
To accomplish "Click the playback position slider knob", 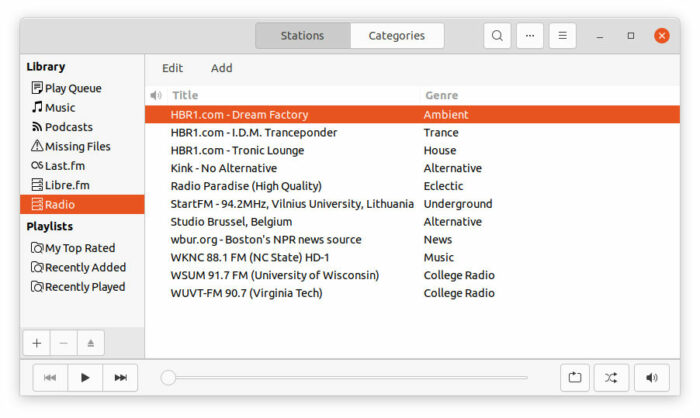I will pos(168,378).
